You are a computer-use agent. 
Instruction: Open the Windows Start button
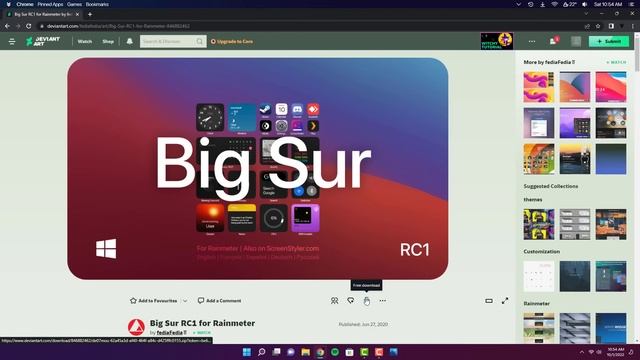pyautogui.click(x=247, y=352)
